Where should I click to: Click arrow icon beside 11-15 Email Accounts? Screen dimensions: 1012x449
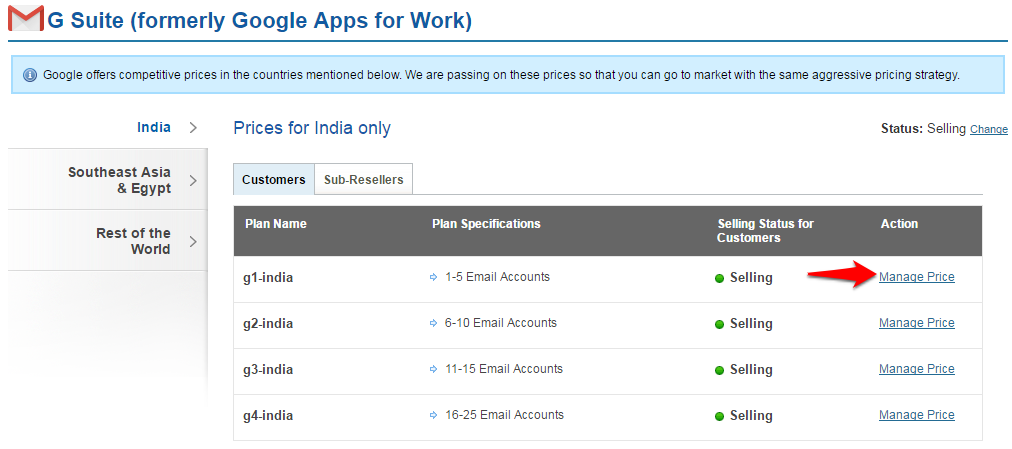pos(433,369)
